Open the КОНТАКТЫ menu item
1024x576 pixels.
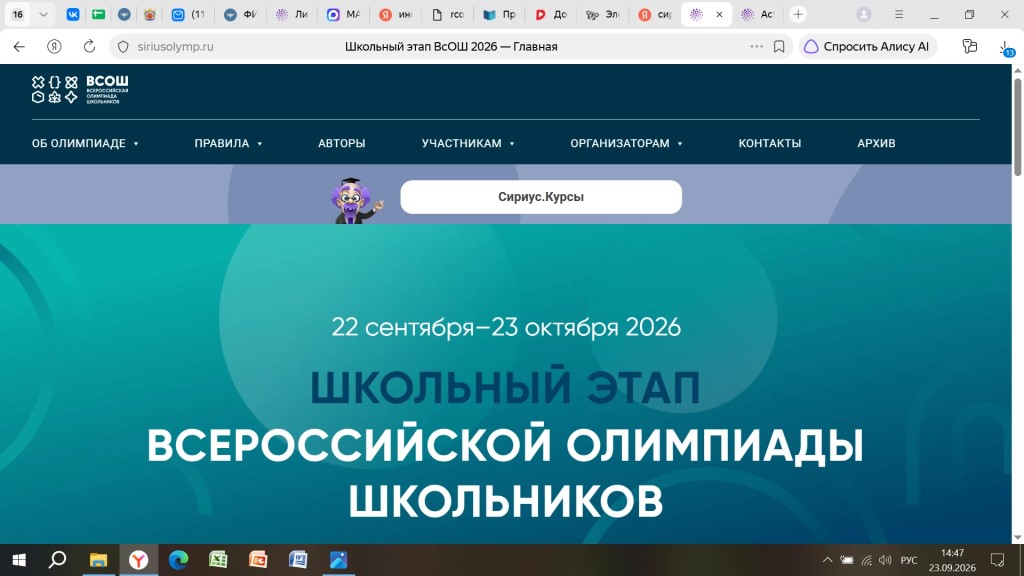(x=769, y=143)
